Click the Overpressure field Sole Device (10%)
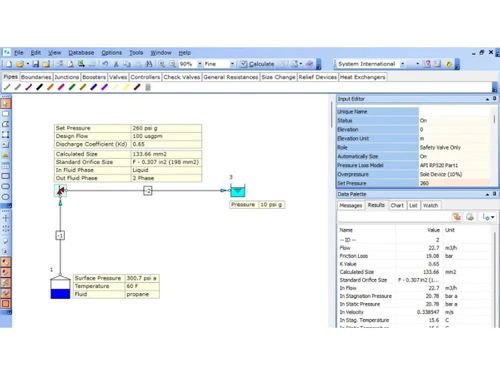Image resolution: width=500 pixels, height=375 pixels. [455, 174]
